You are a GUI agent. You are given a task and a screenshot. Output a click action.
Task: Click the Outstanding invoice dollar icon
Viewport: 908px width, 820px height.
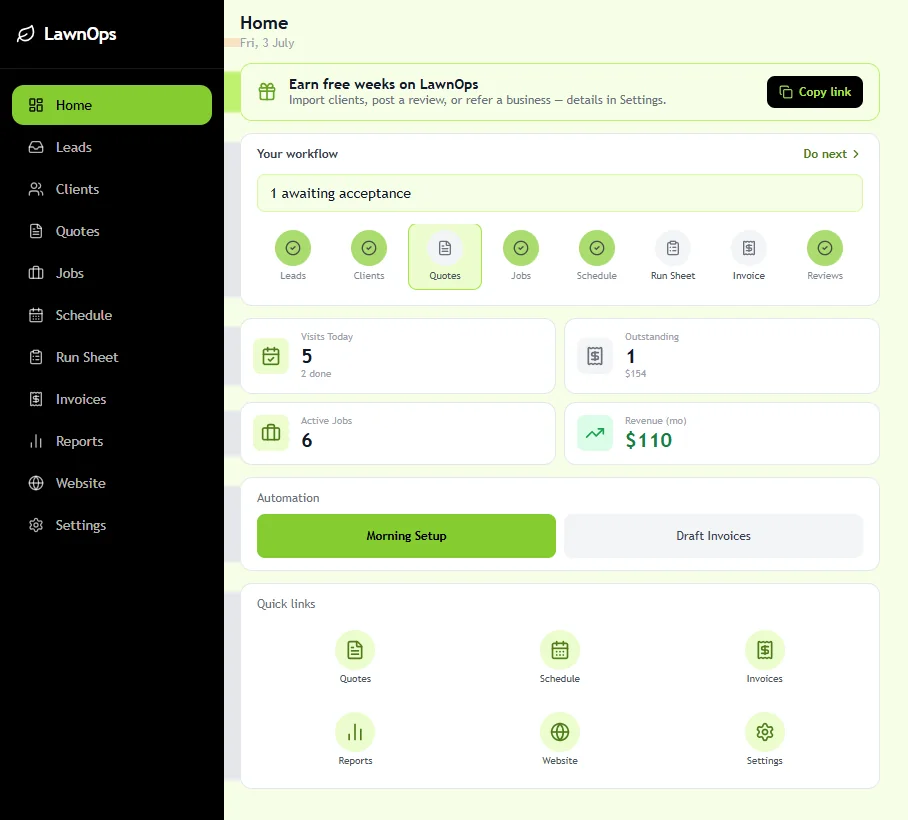click(595, 356)
